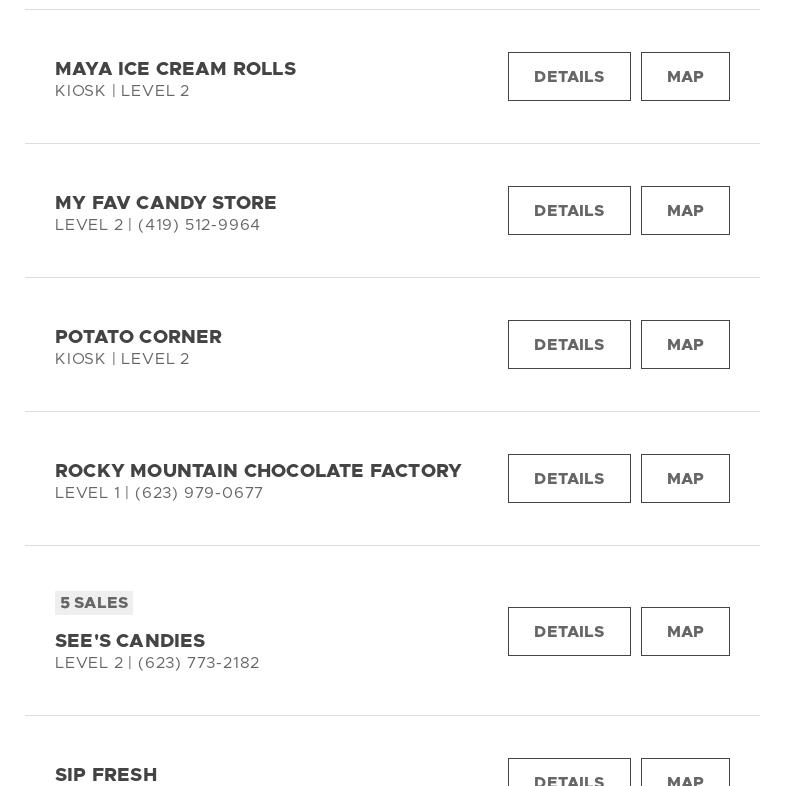
Task: Click the My Fav Candy Store name
Action: (166, 203)
